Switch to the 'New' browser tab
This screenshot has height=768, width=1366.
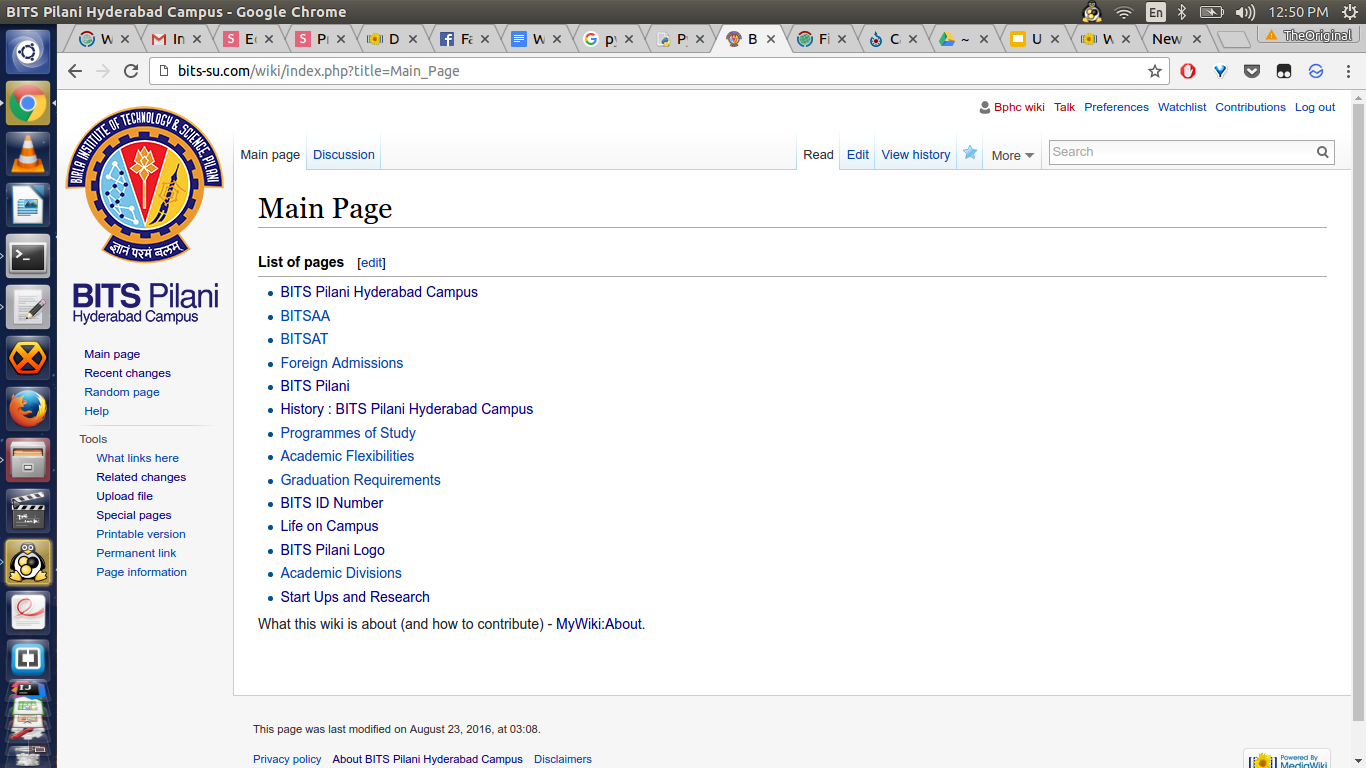pos(1178,39)
